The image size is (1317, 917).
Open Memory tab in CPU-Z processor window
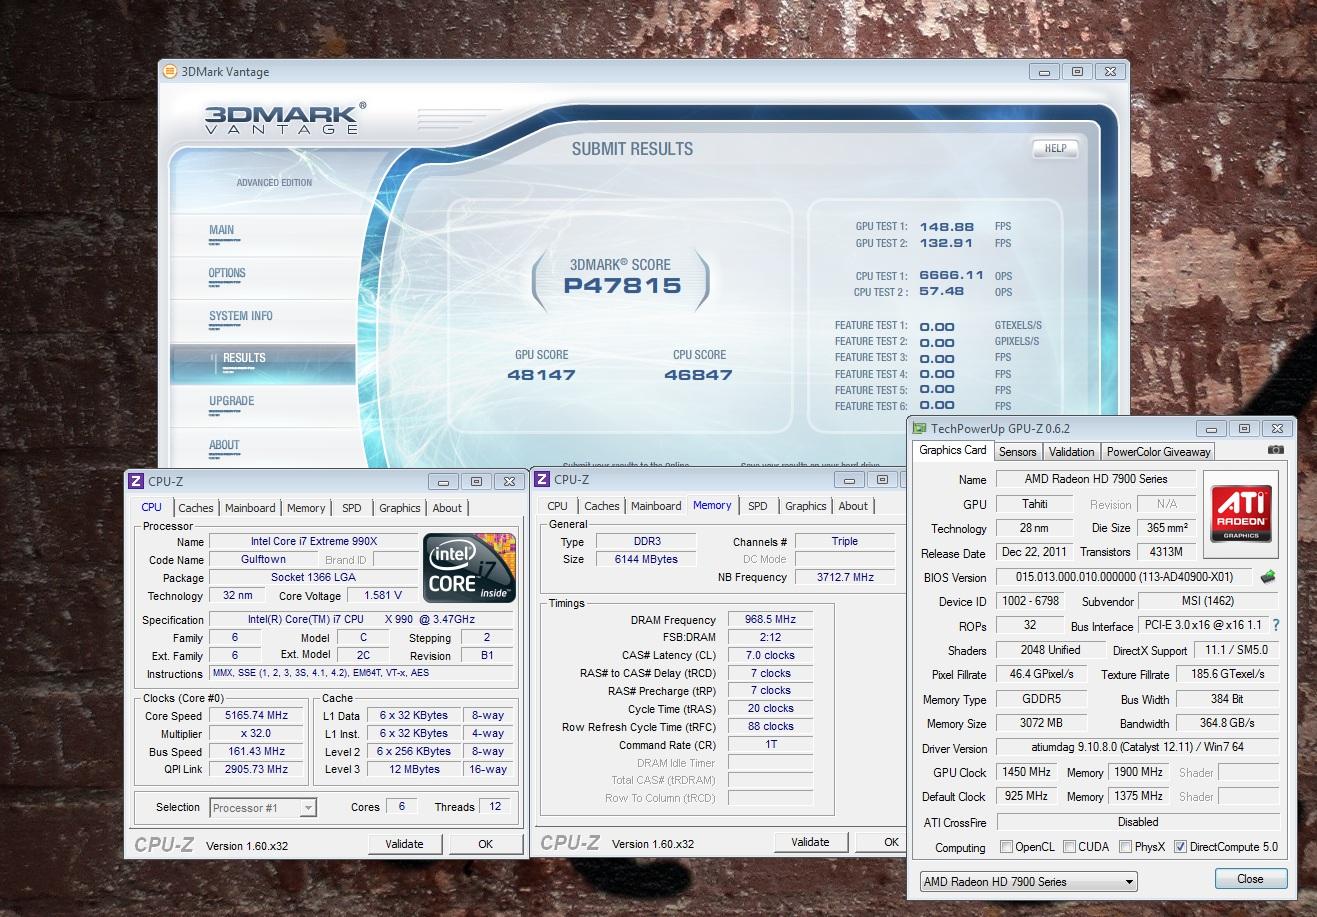306,508
